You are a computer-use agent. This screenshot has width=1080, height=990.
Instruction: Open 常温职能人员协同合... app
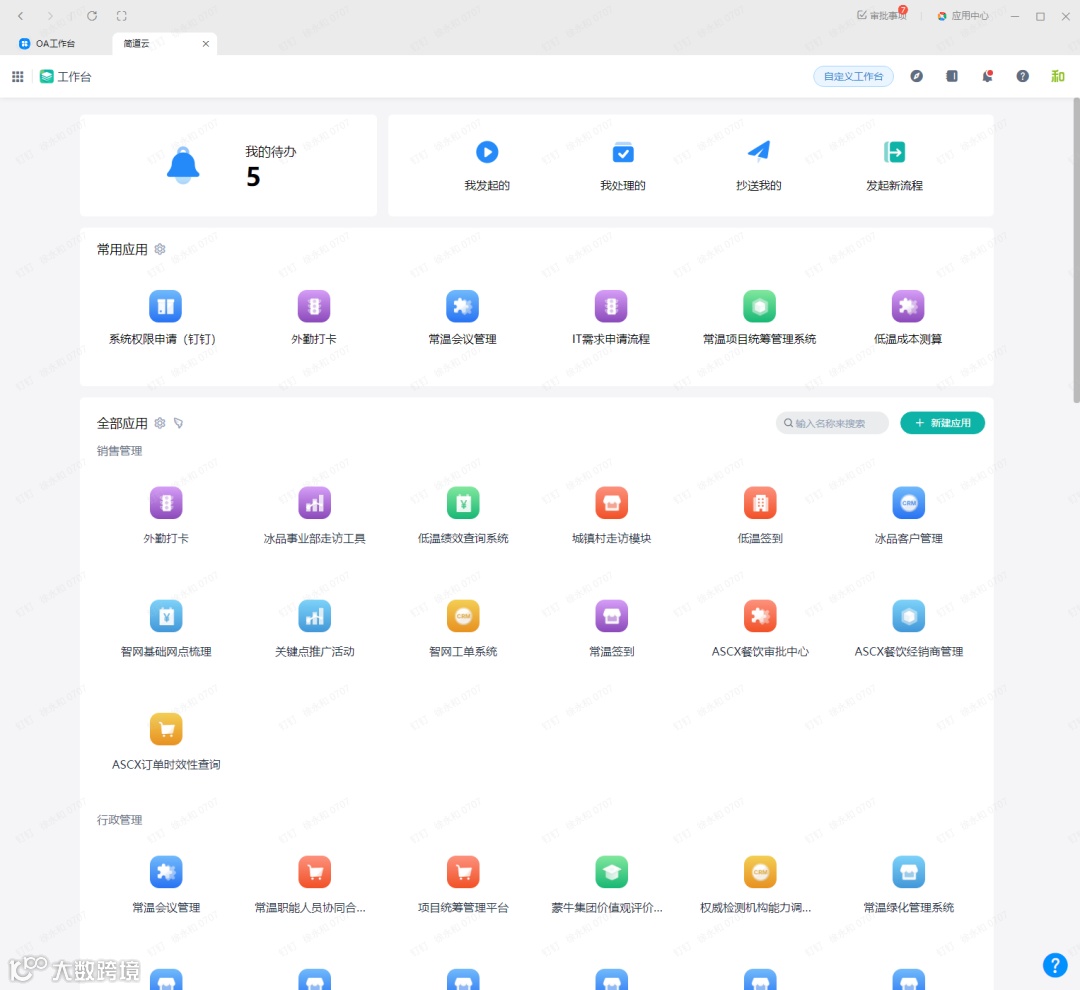pos(315,872)
